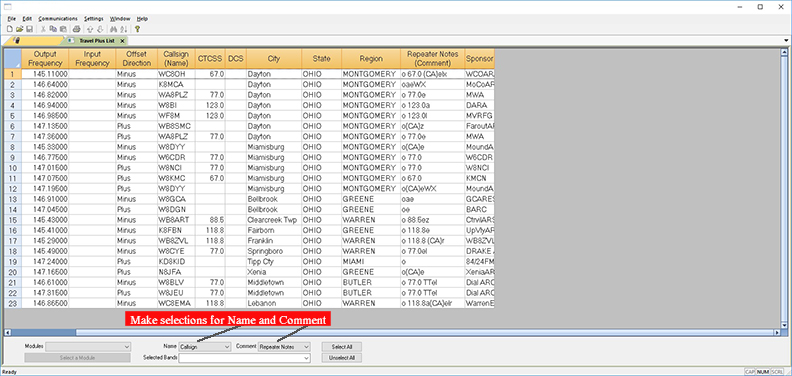Open the Settings menu

pos(93,19)
